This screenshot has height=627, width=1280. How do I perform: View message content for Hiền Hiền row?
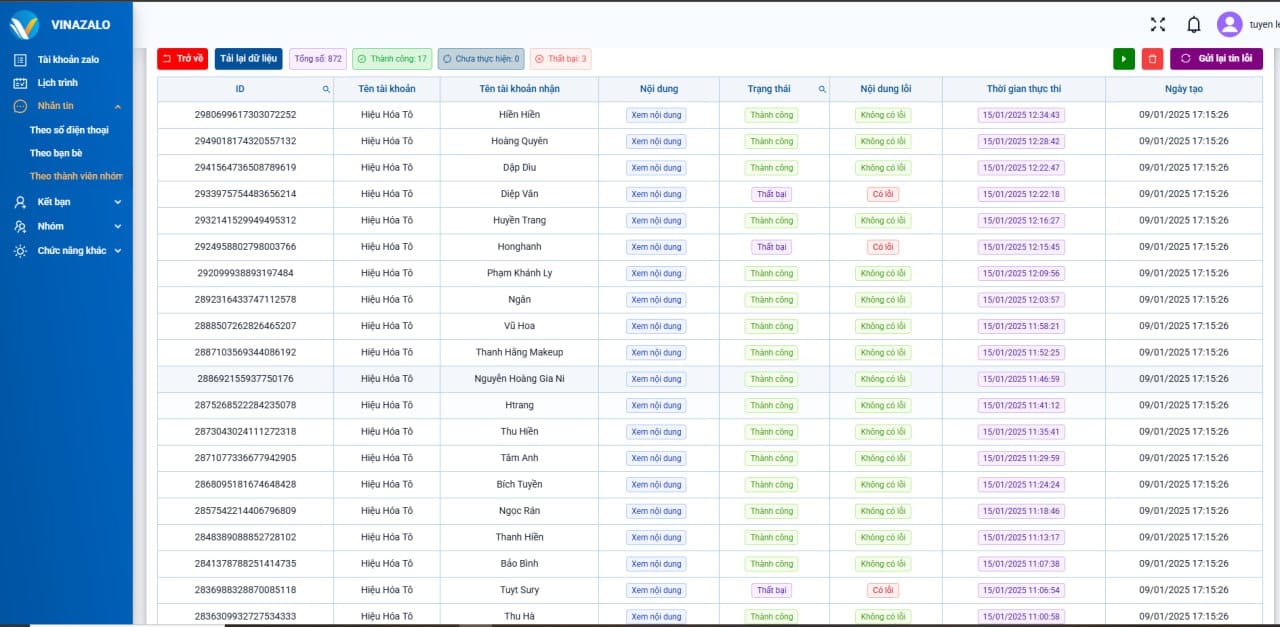656,115
